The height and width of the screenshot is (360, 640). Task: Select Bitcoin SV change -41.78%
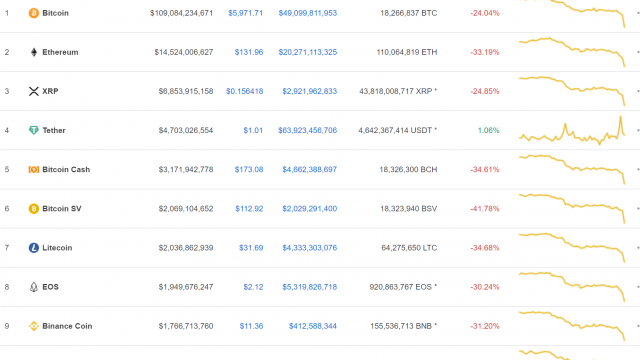coord(485,209)
